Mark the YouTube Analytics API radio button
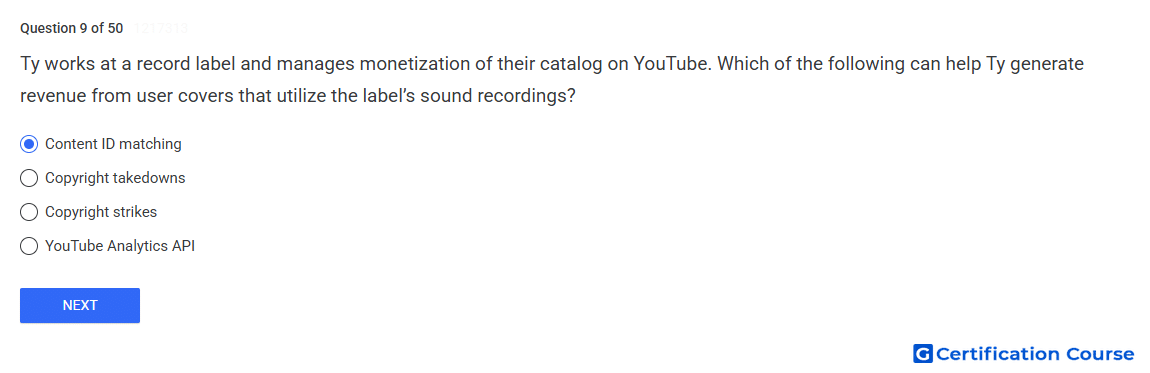1150x373 pixels. (x=29, y=246)
